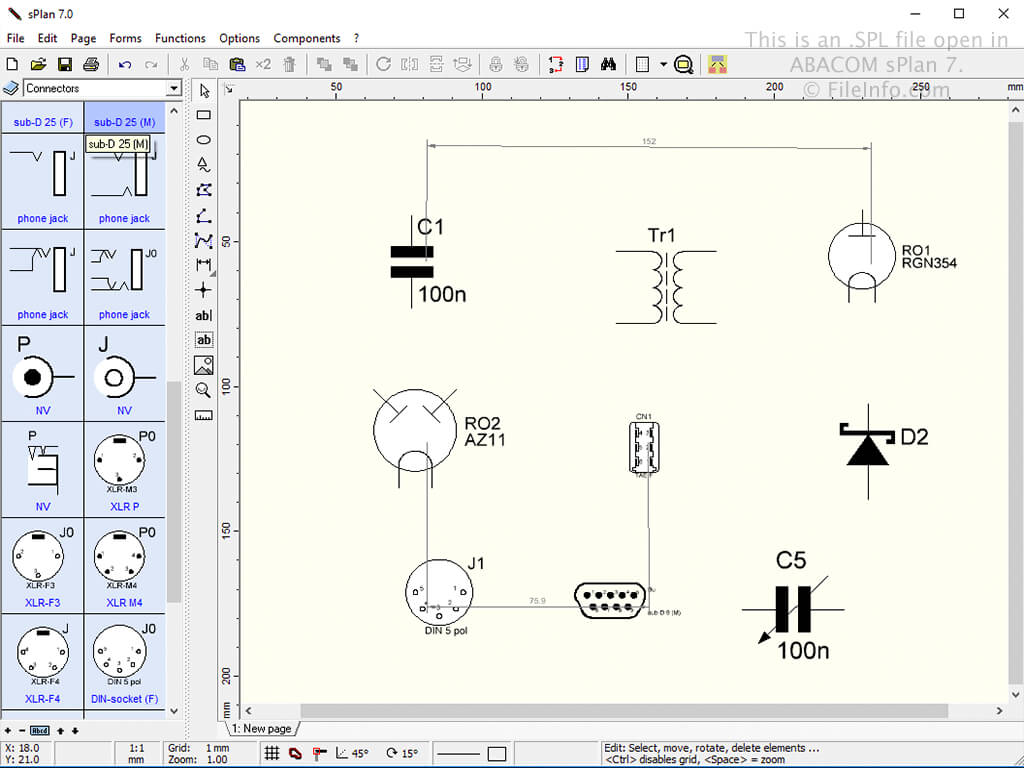
Task: Open the Functions menu
Action: [x=180, y=38]
